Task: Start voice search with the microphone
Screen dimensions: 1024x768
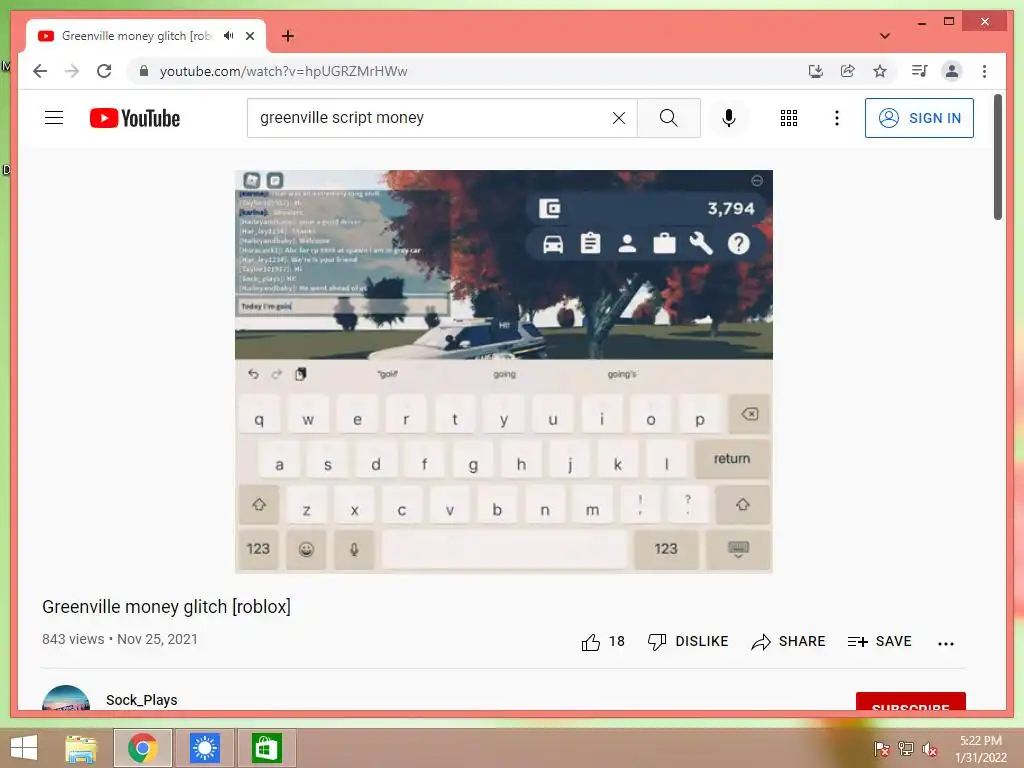Action: [729, 118]
